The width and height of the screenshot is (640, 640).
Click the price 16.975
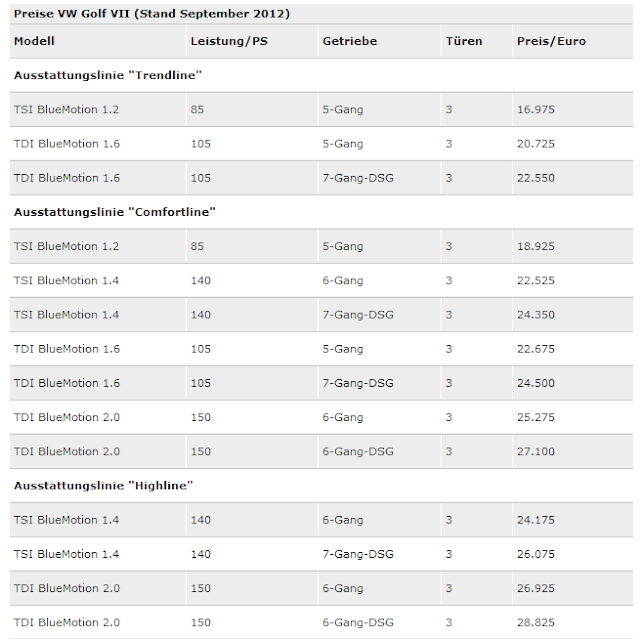point(536,109)
